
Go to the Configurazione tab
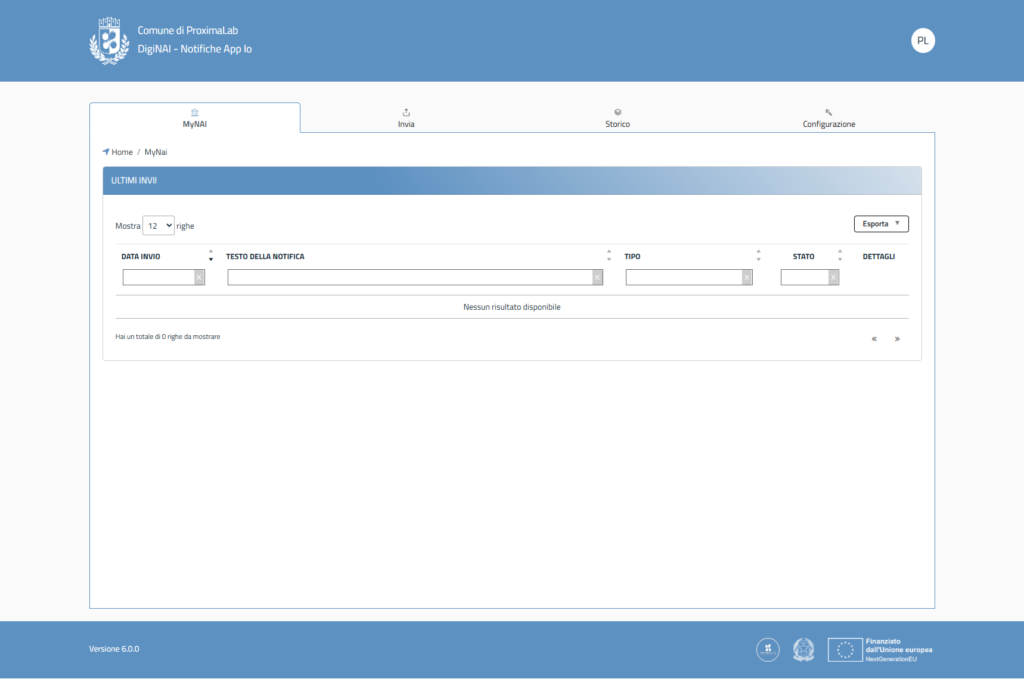point(829,118)
